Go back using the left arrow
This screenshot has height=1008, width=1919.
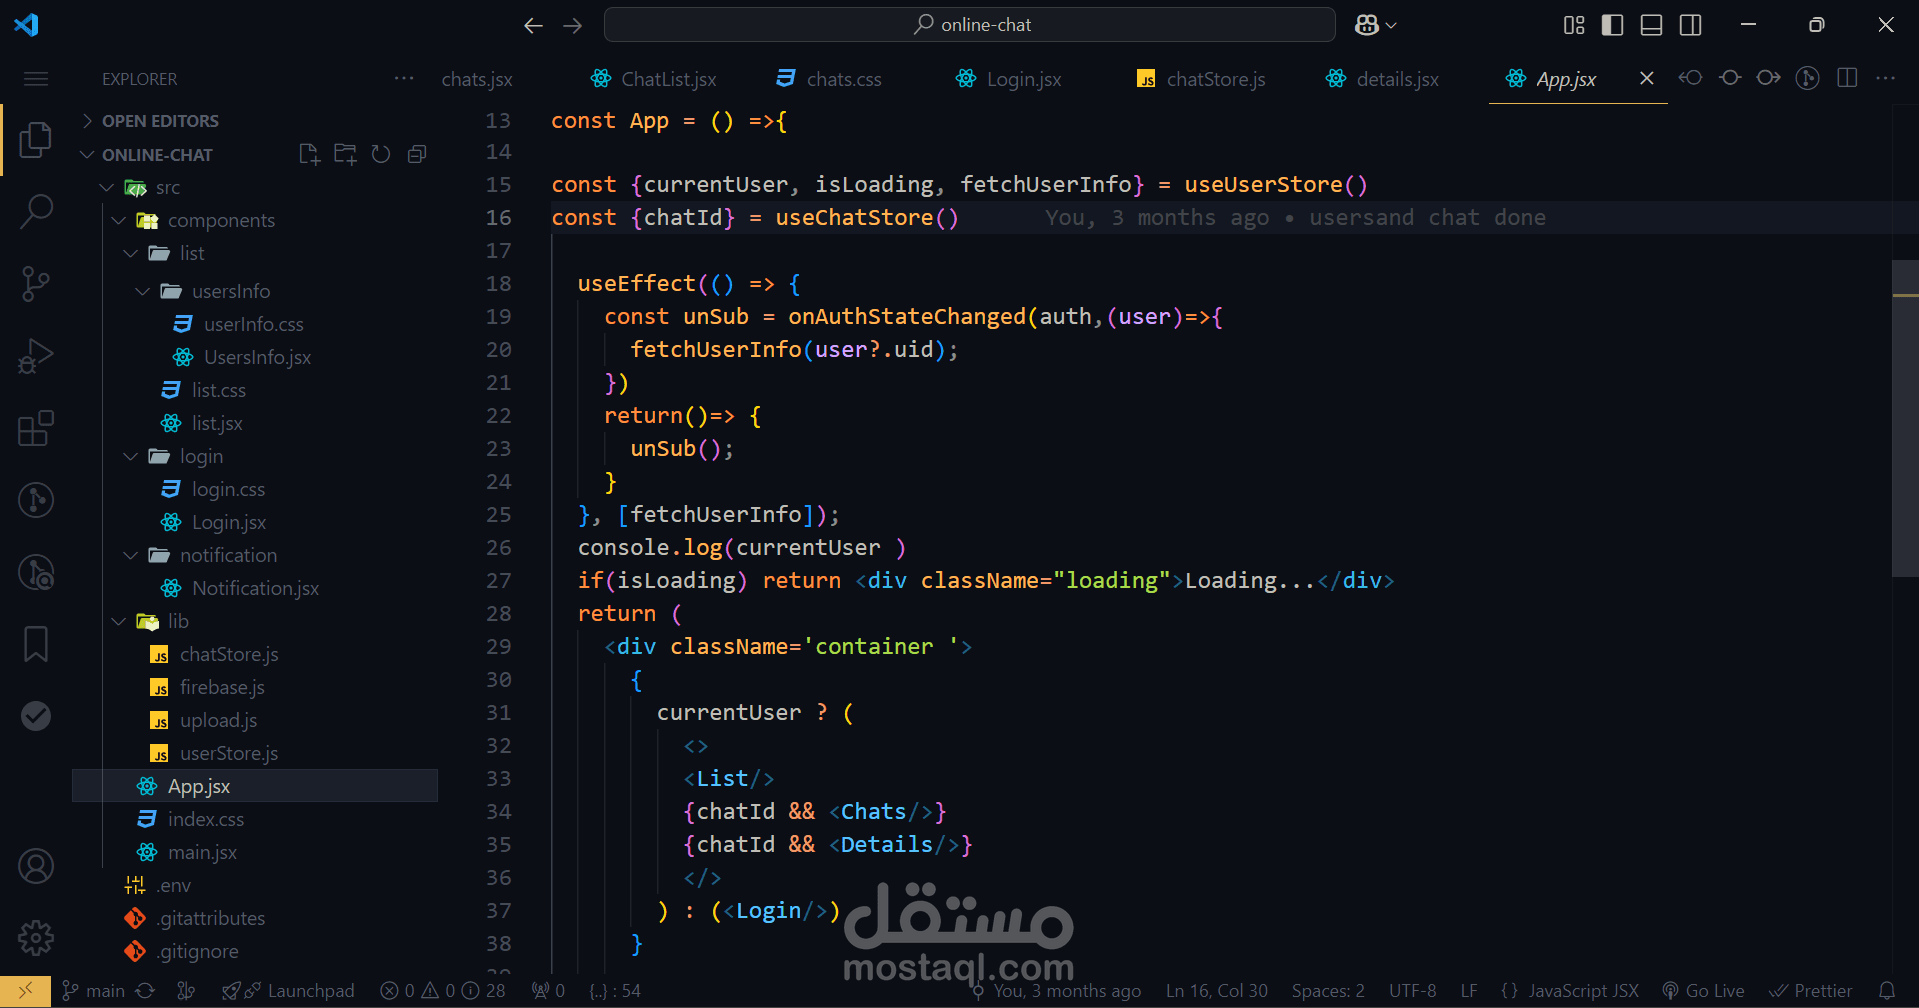[534, 25]
